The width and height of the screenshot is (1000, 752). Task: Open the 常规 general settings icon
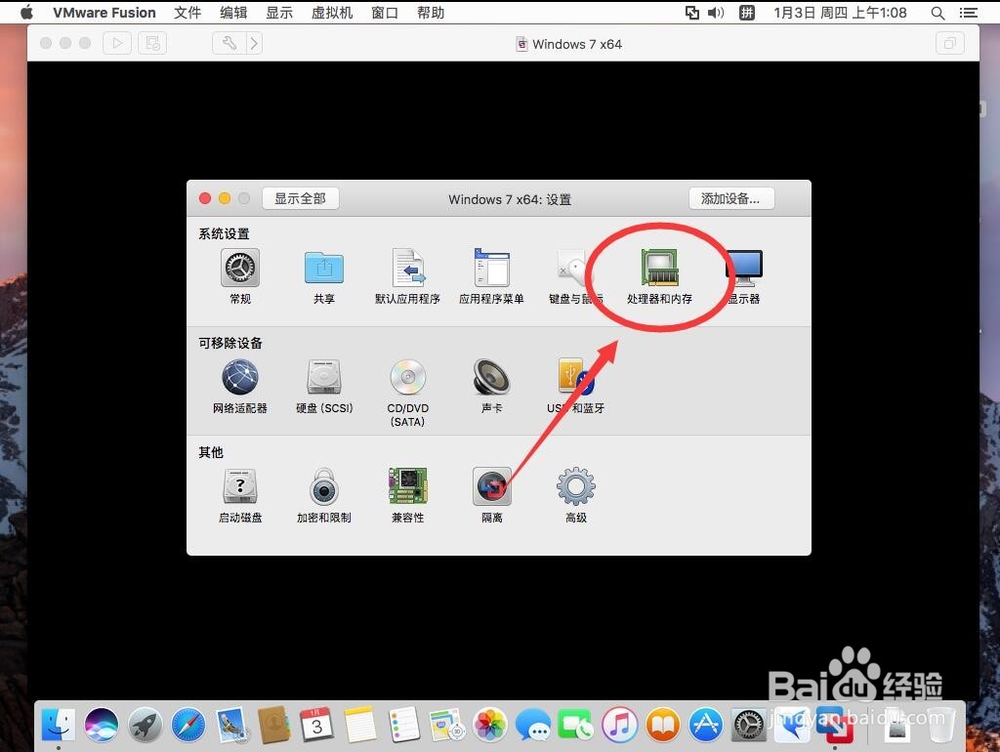click(x=240, y=268)
